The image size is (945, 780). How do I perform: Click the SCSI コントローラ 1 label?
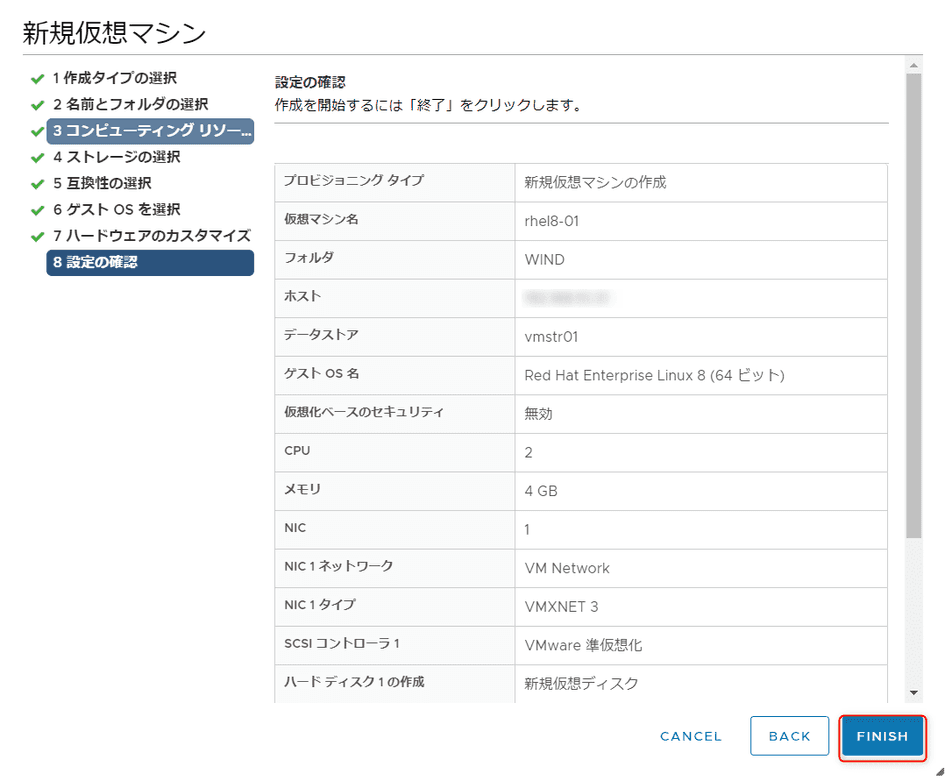coord(342,643)
